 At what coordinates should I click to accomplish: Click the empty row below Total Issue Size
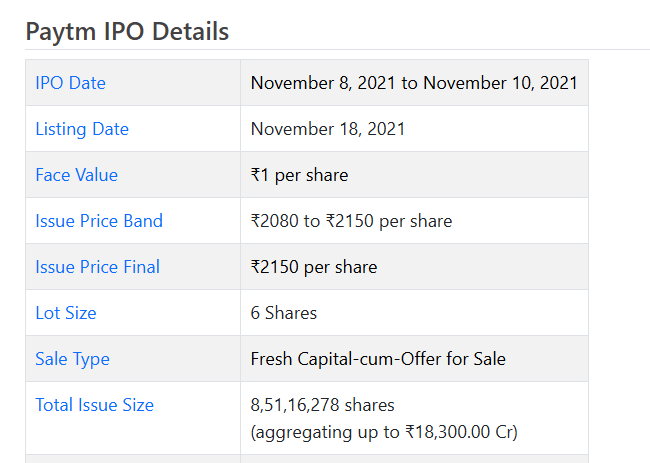click(x=307, y=459)
